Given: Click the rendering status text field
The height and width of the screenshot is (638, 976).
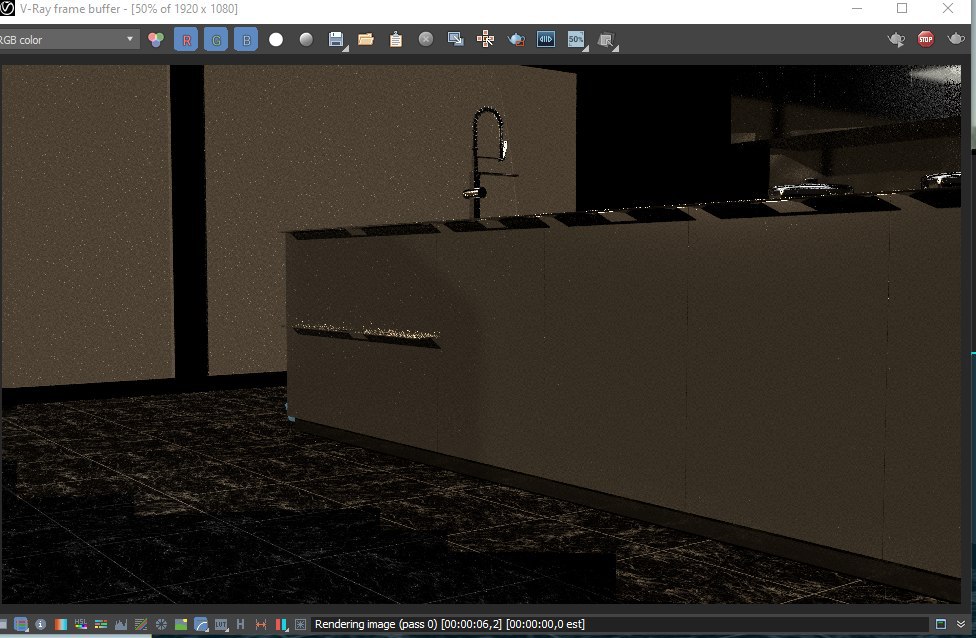Looking at the screenshot, I should point(619,624).
